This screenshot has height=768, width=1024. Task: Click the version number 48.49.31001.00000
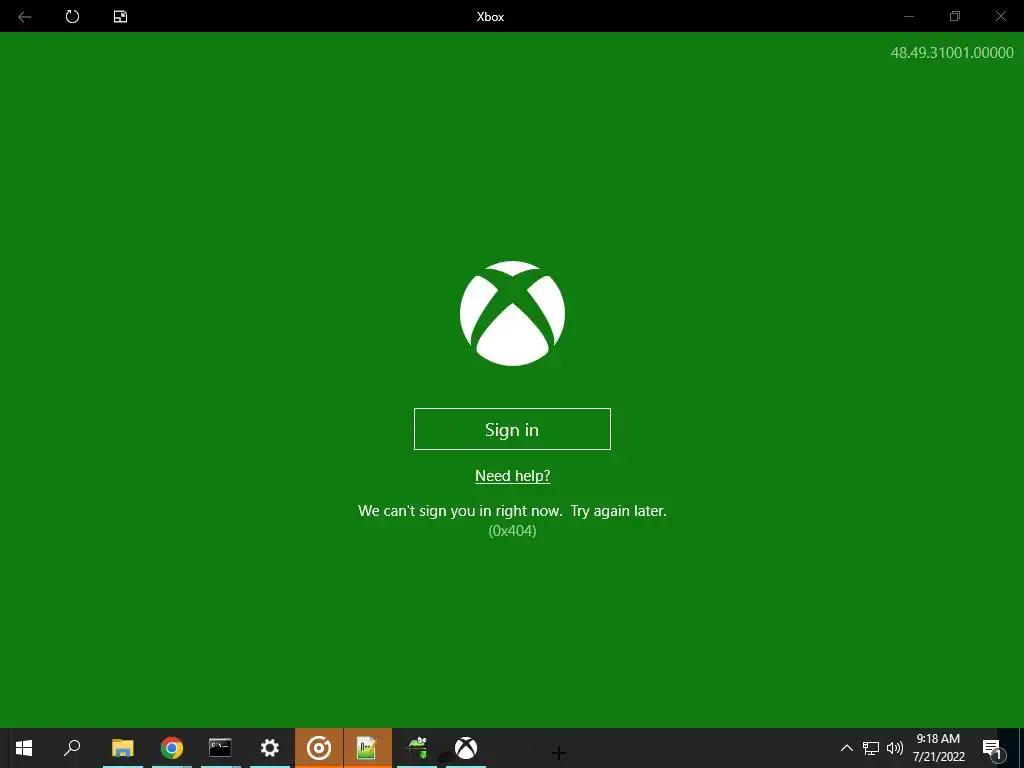tap(952, 53)
